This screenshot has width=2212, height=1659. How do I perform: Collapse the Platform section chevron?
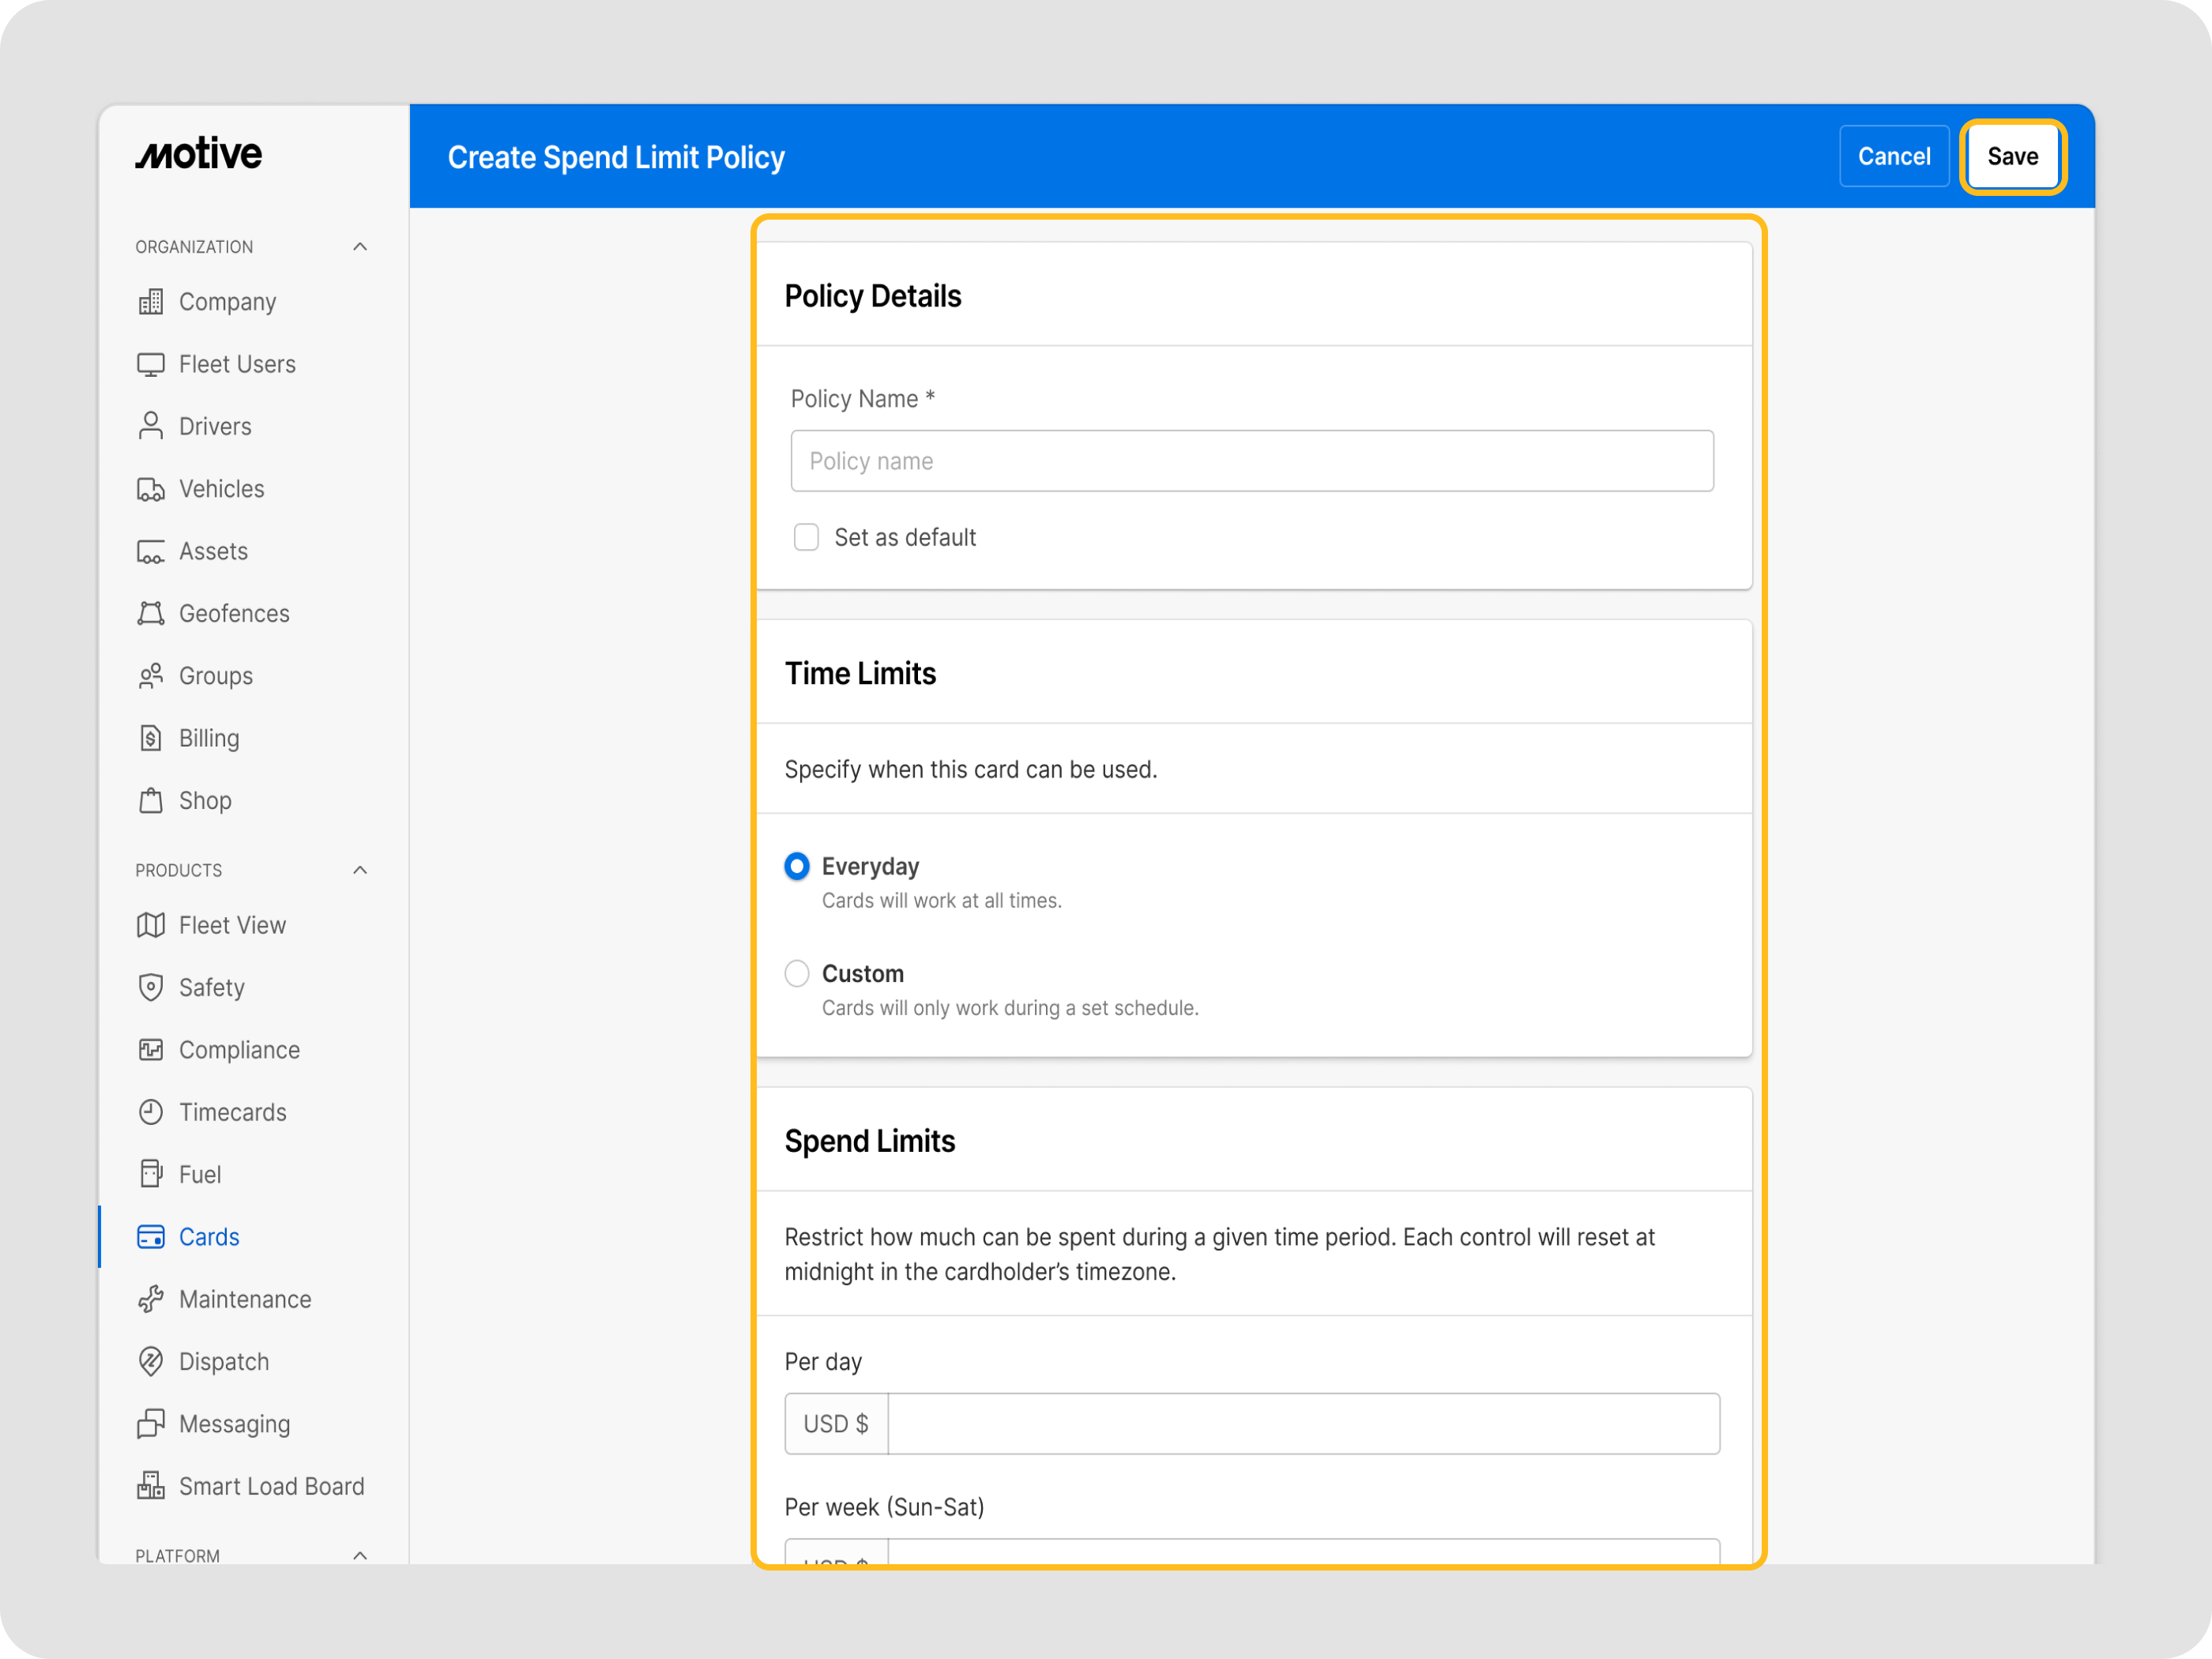click(360, 1554)
